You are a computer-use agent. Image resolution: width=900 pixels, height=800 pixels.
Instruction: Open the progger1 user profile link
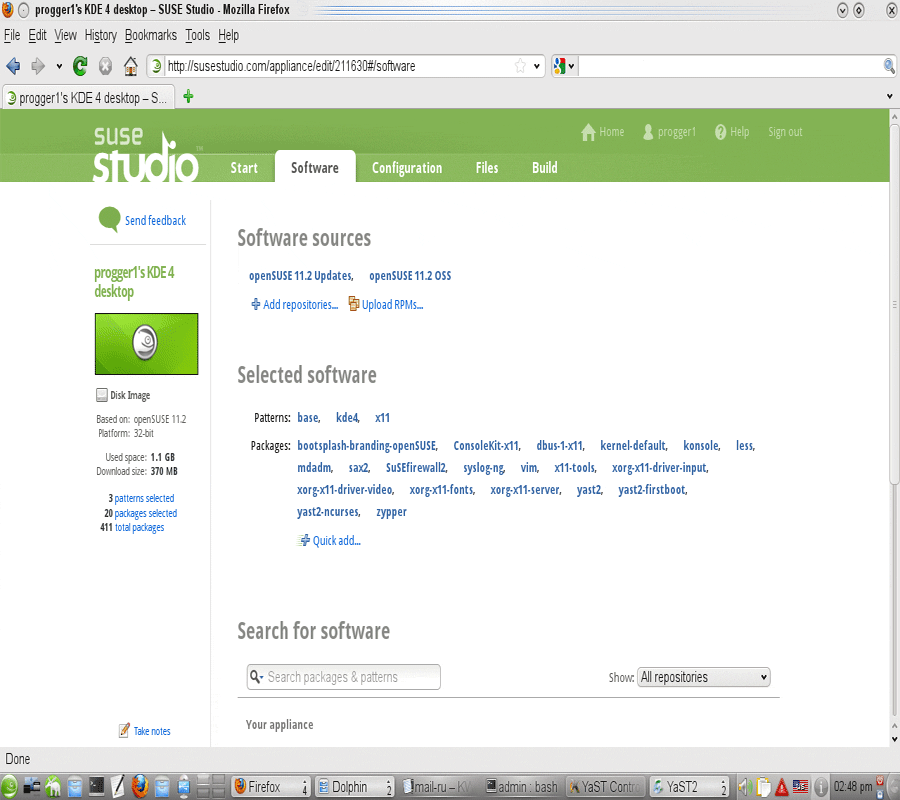(x=669, y=132)
